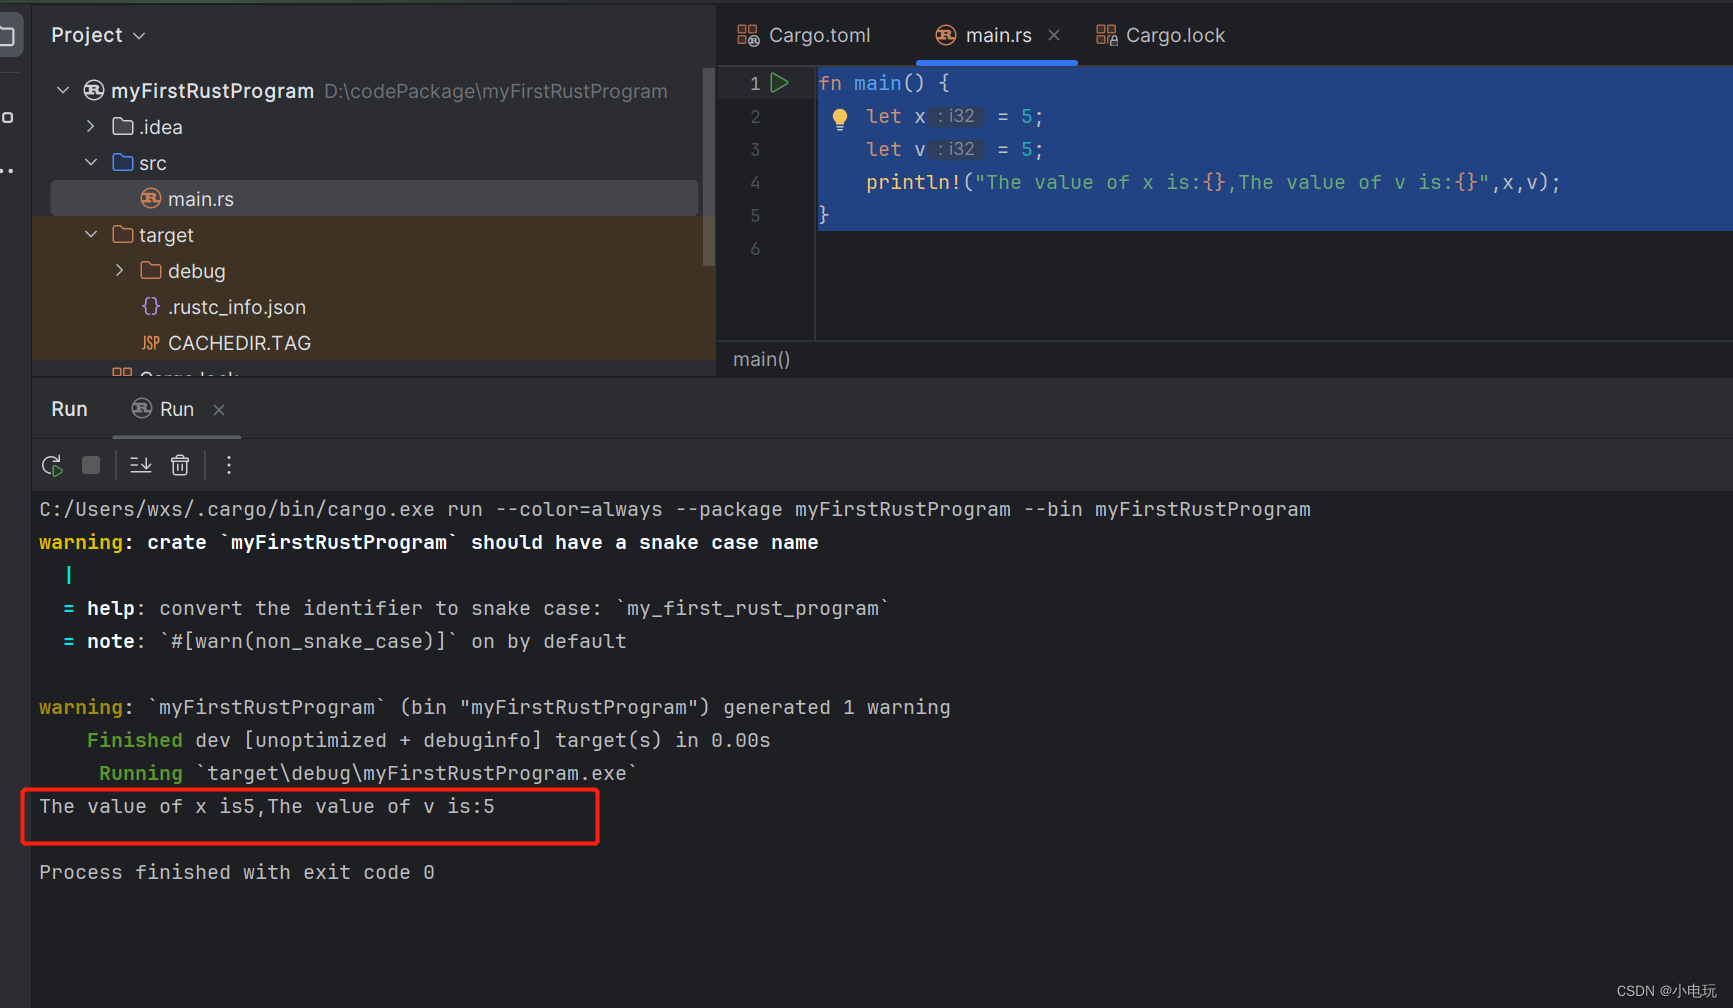Click the 'Finished dev' build status line

(428, 740)
